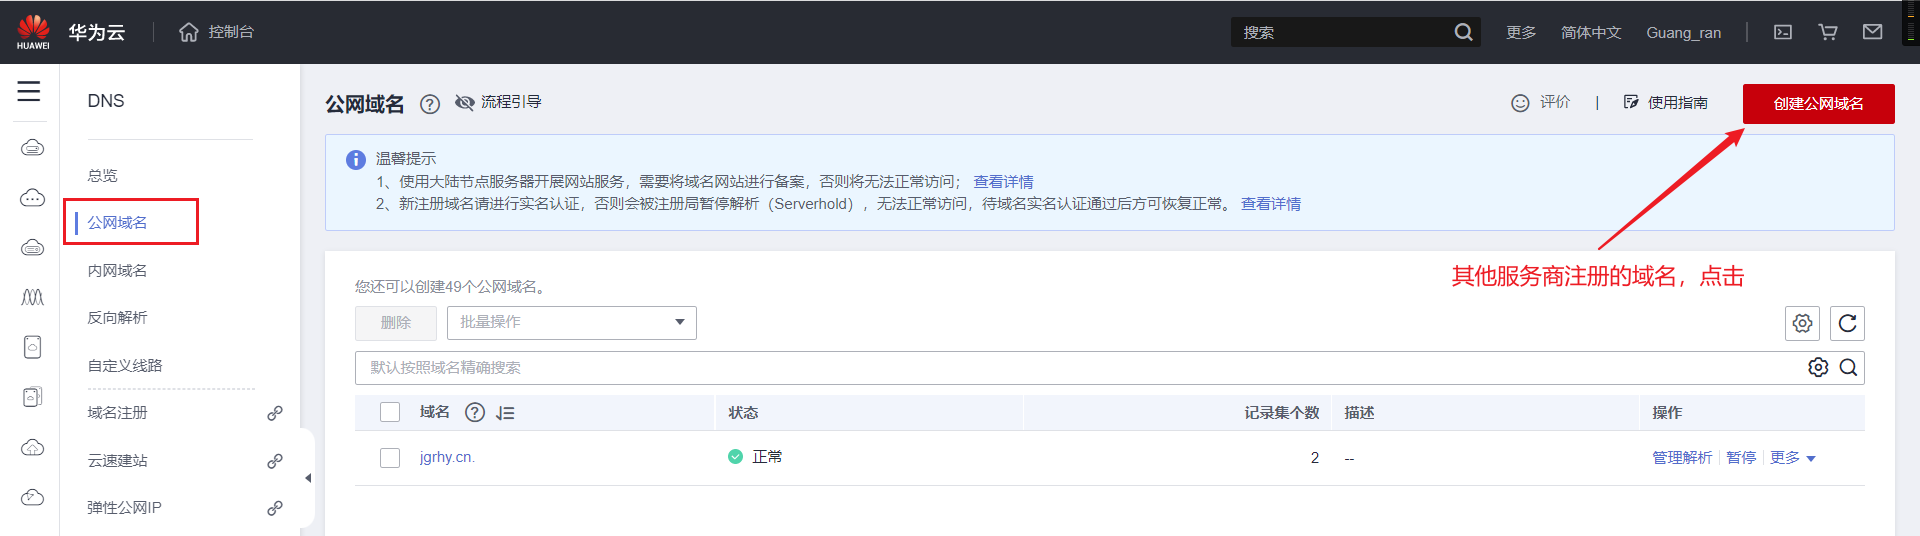Collapse the left DNS navigation panel
This screenshot has width=1920, height=536.
point(308,478)
